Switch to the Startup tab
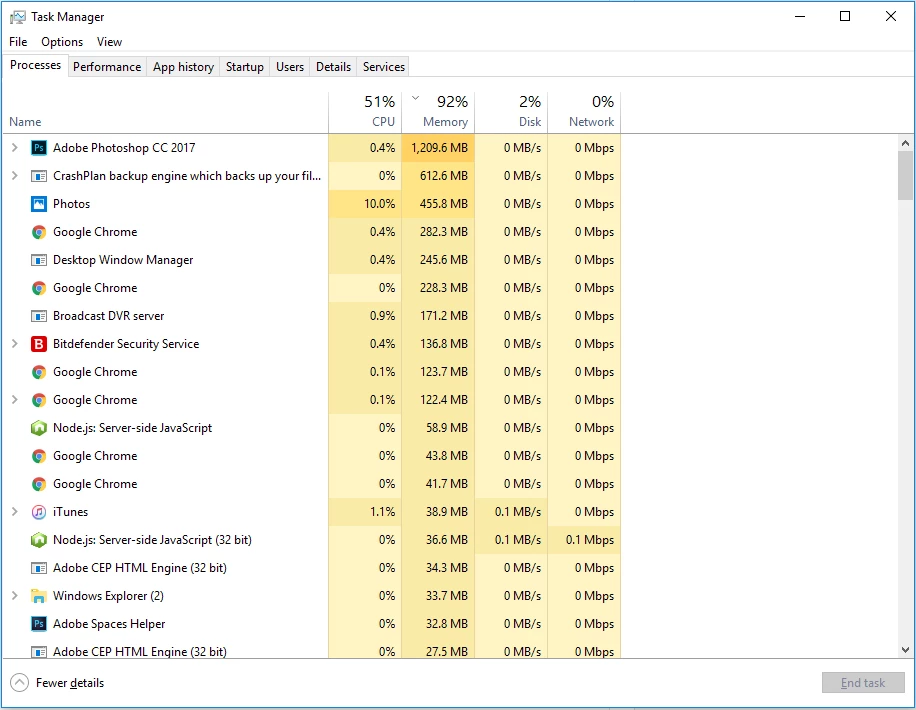Viewport: 916px width, 710px height. (245, 67)
